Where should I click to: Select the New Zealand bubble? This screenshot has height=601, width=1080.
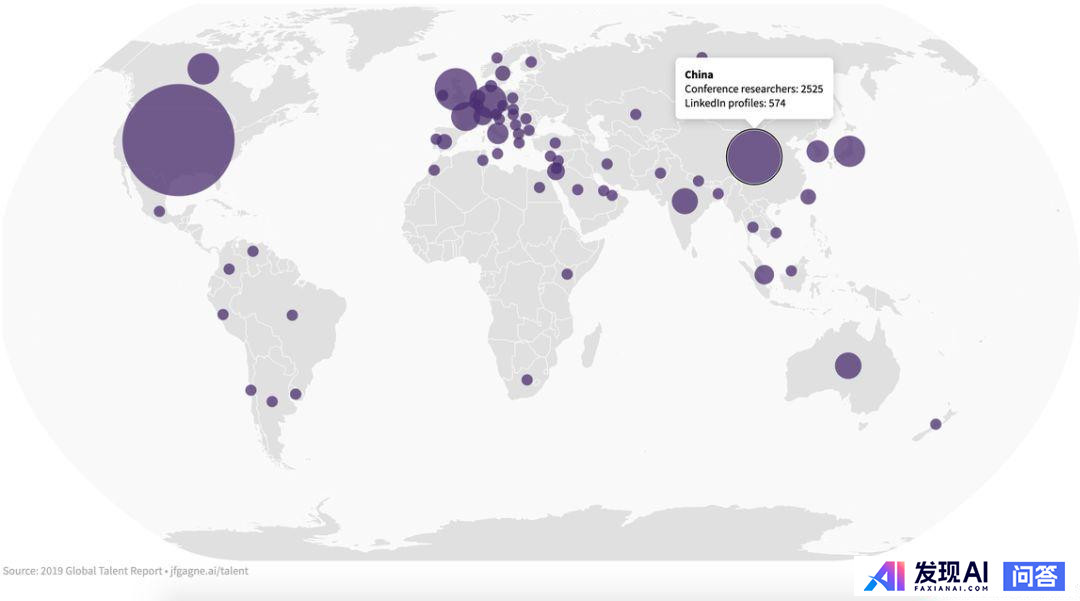coord(936,424)
